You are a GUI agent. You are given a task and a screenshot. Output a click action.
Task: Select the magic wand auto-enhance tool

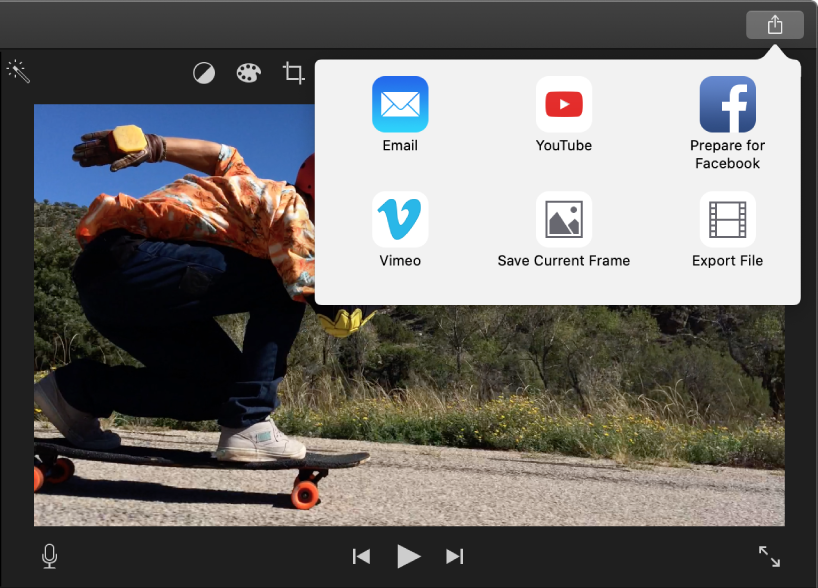18,71
